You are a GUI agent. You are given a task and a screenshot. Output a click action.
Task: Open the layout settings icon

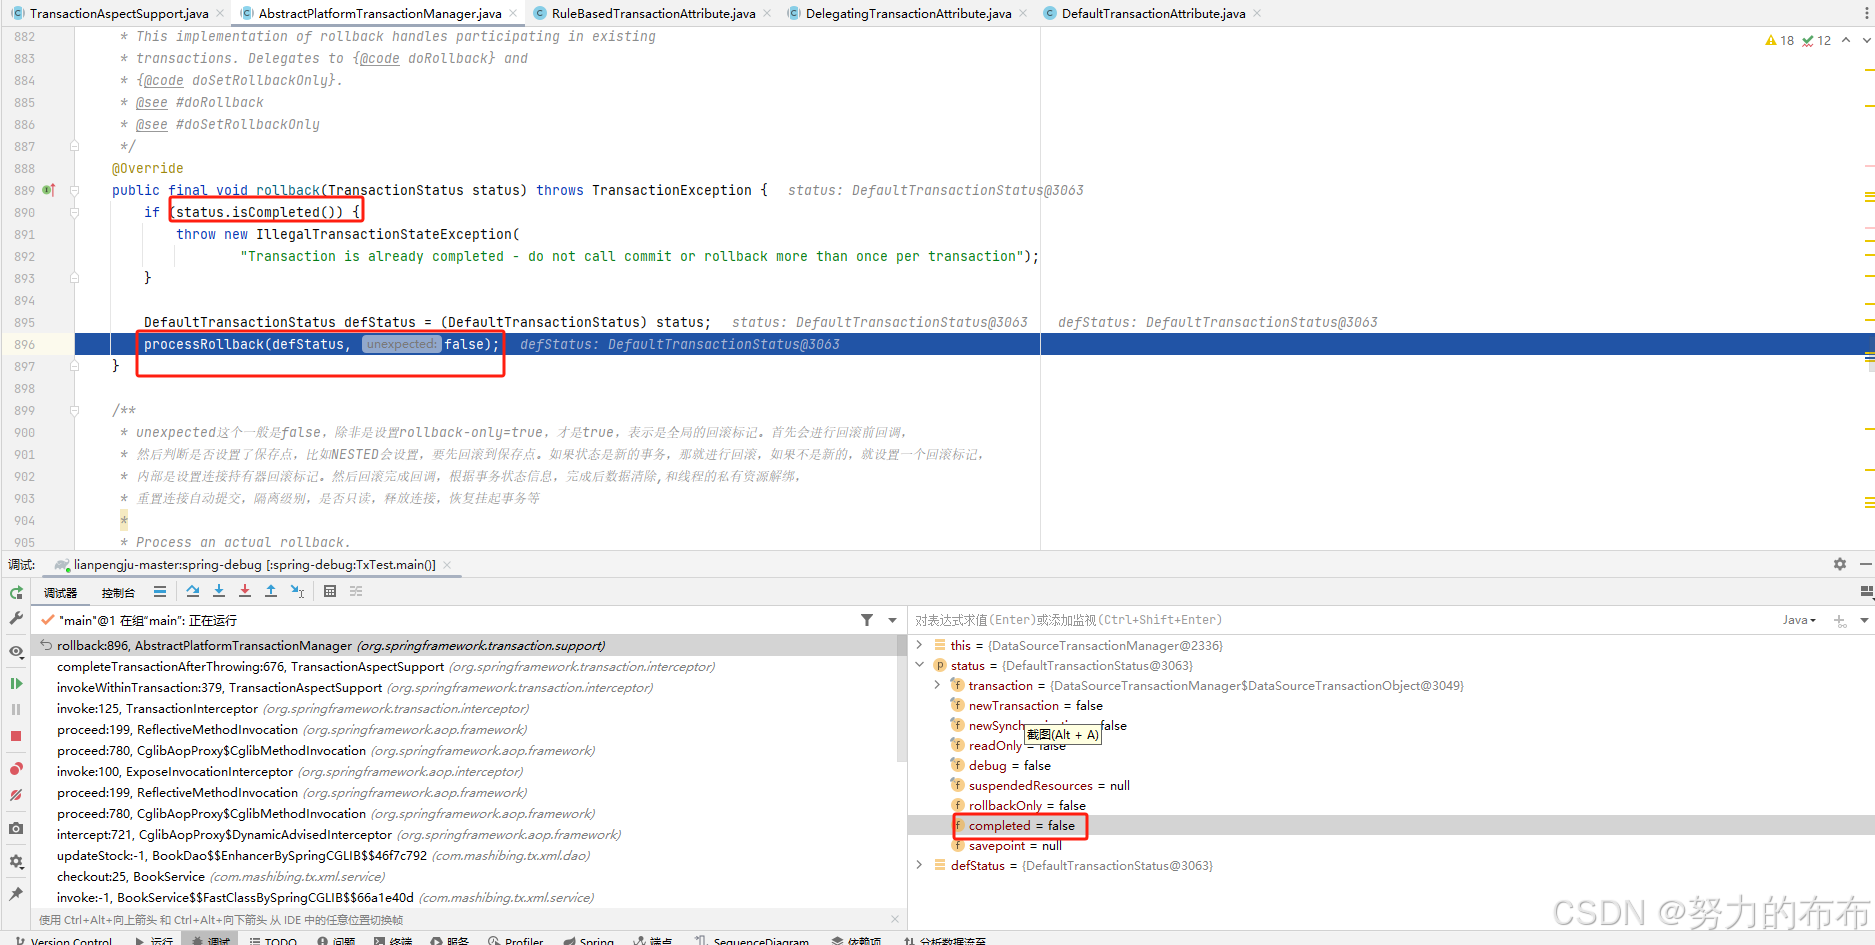pyautogui.click(x=1866, y=592)
